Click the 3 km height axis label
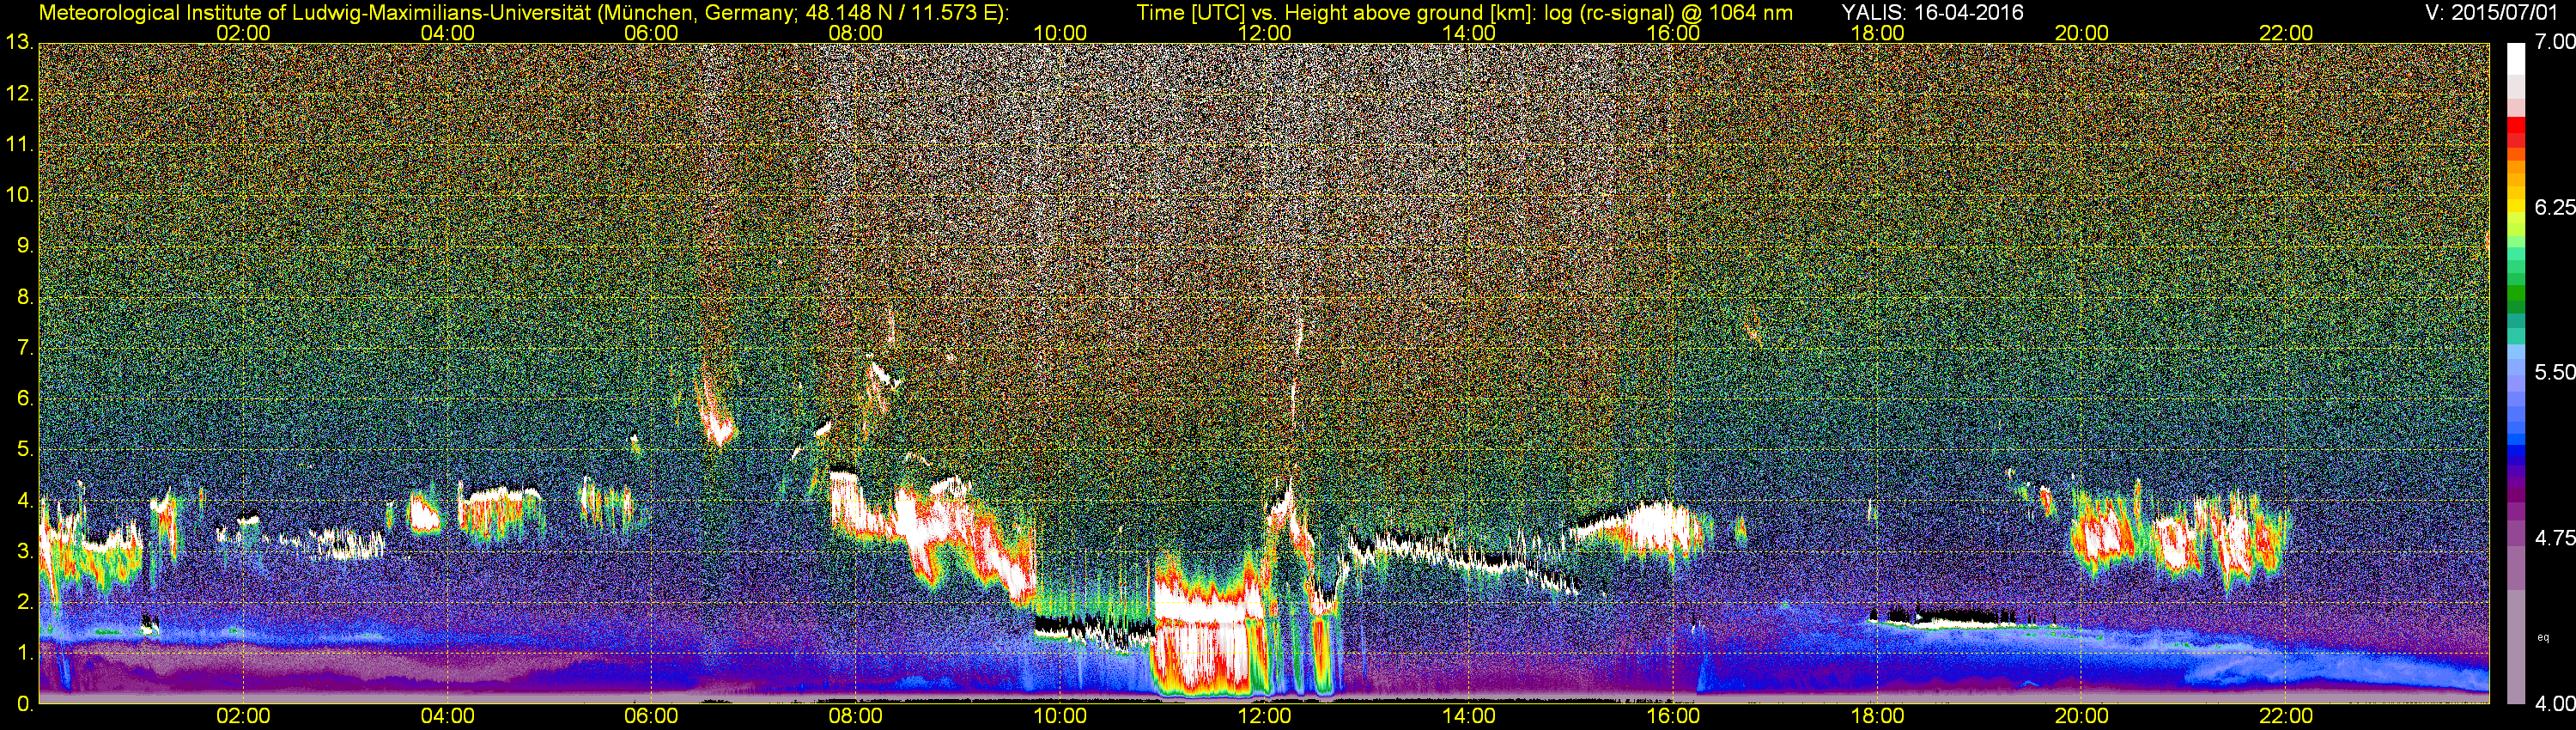 [x=24, y=551]
